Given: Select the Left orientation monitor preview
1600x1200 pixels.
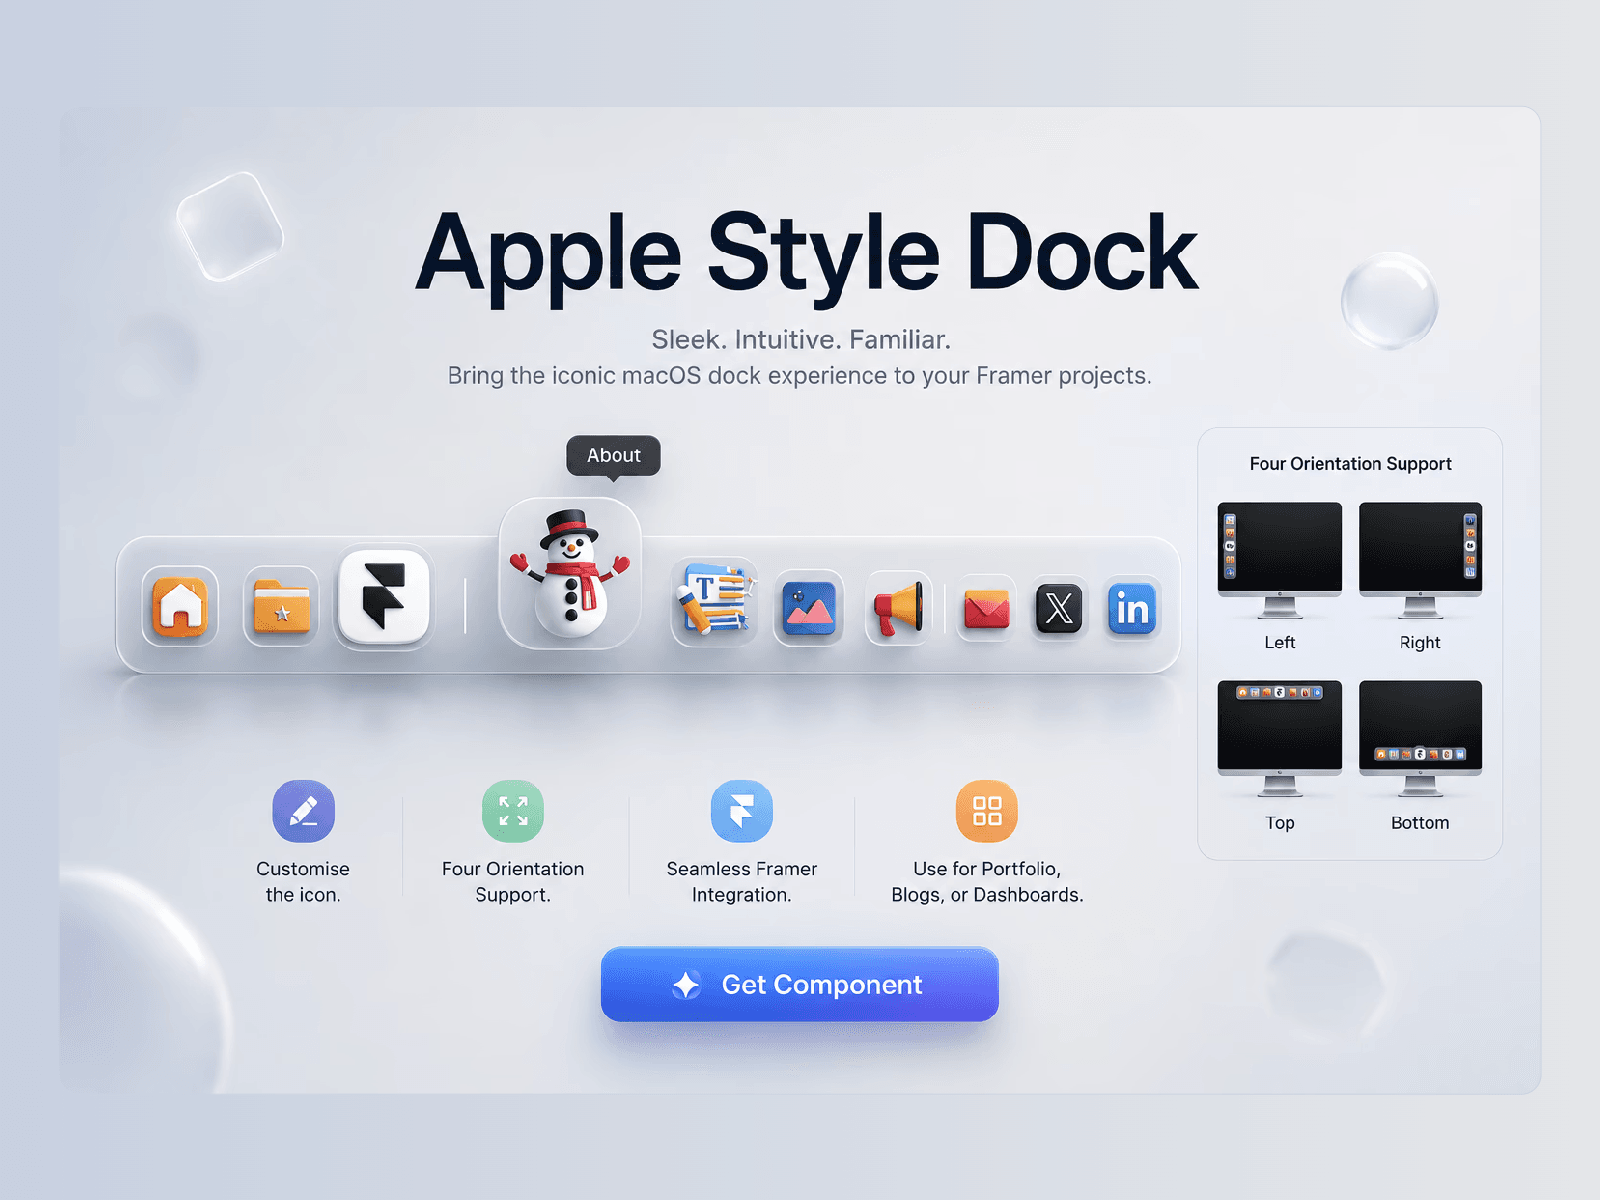Looking at the screenshot, I should (x=1280, y=560).
